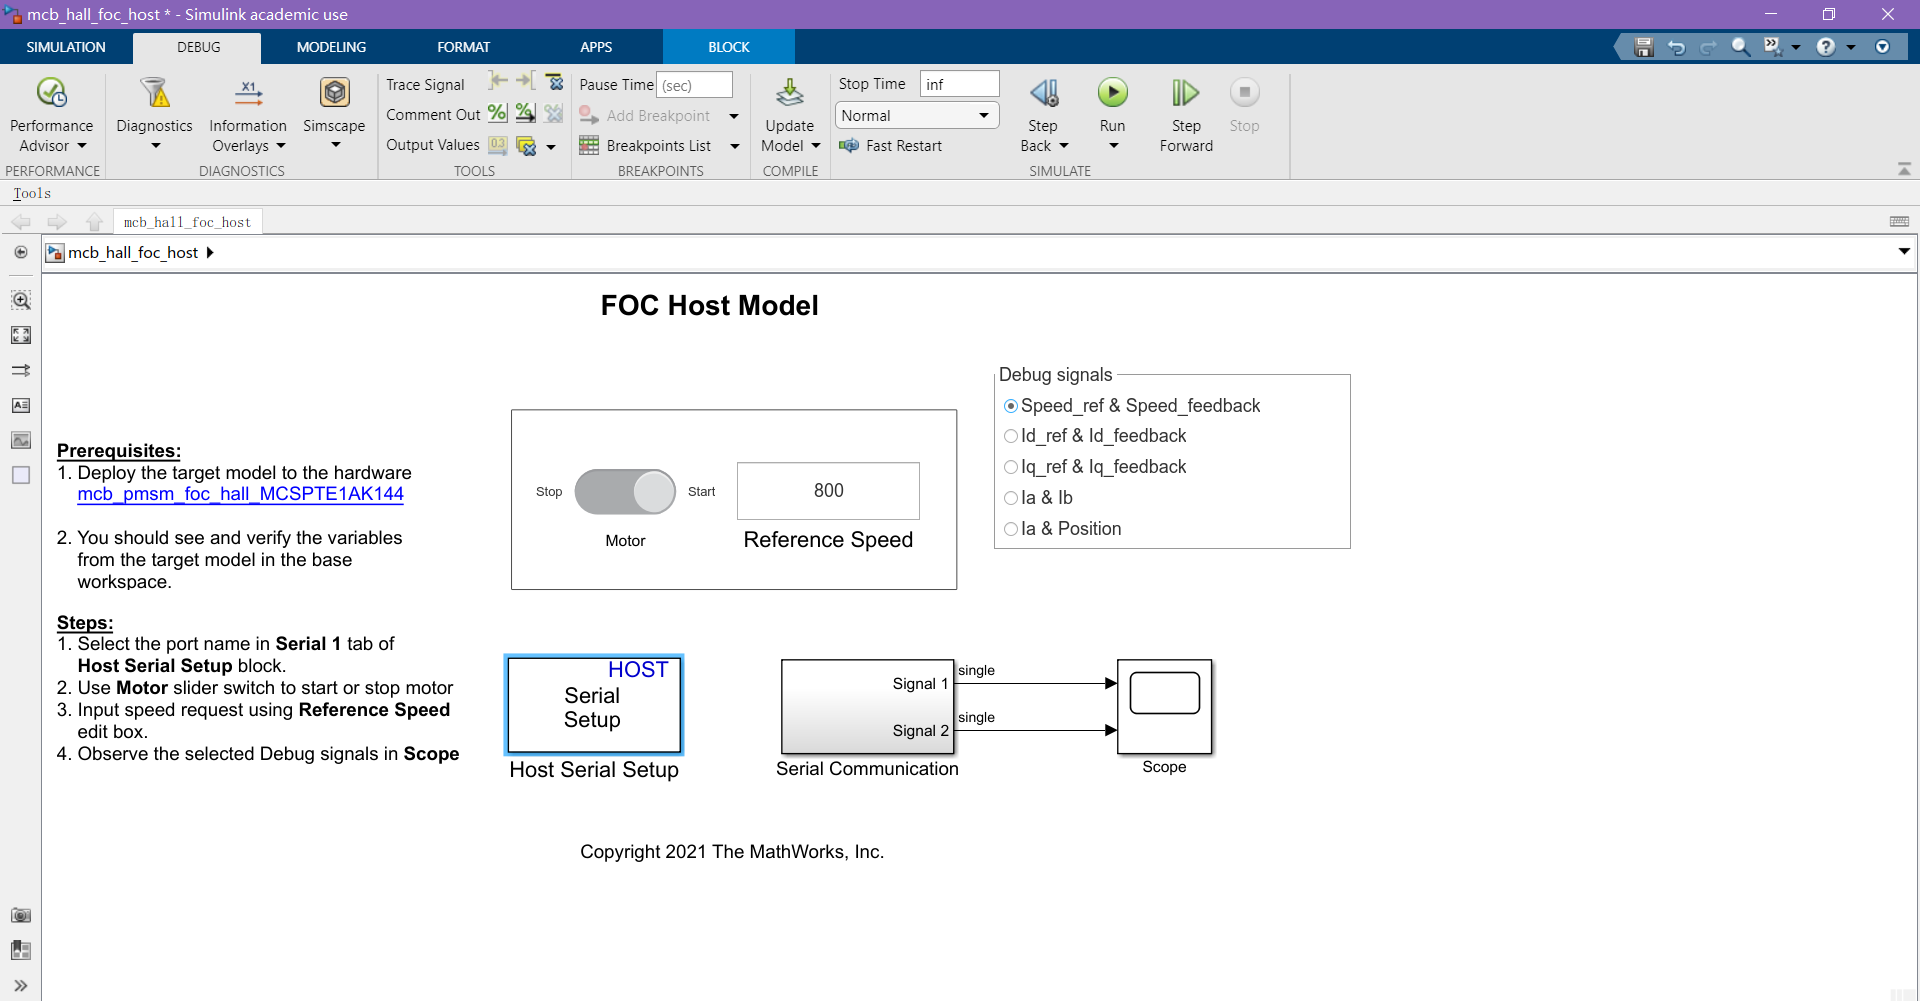Click the Performance Advisor icon

click(x=50, y=92)
